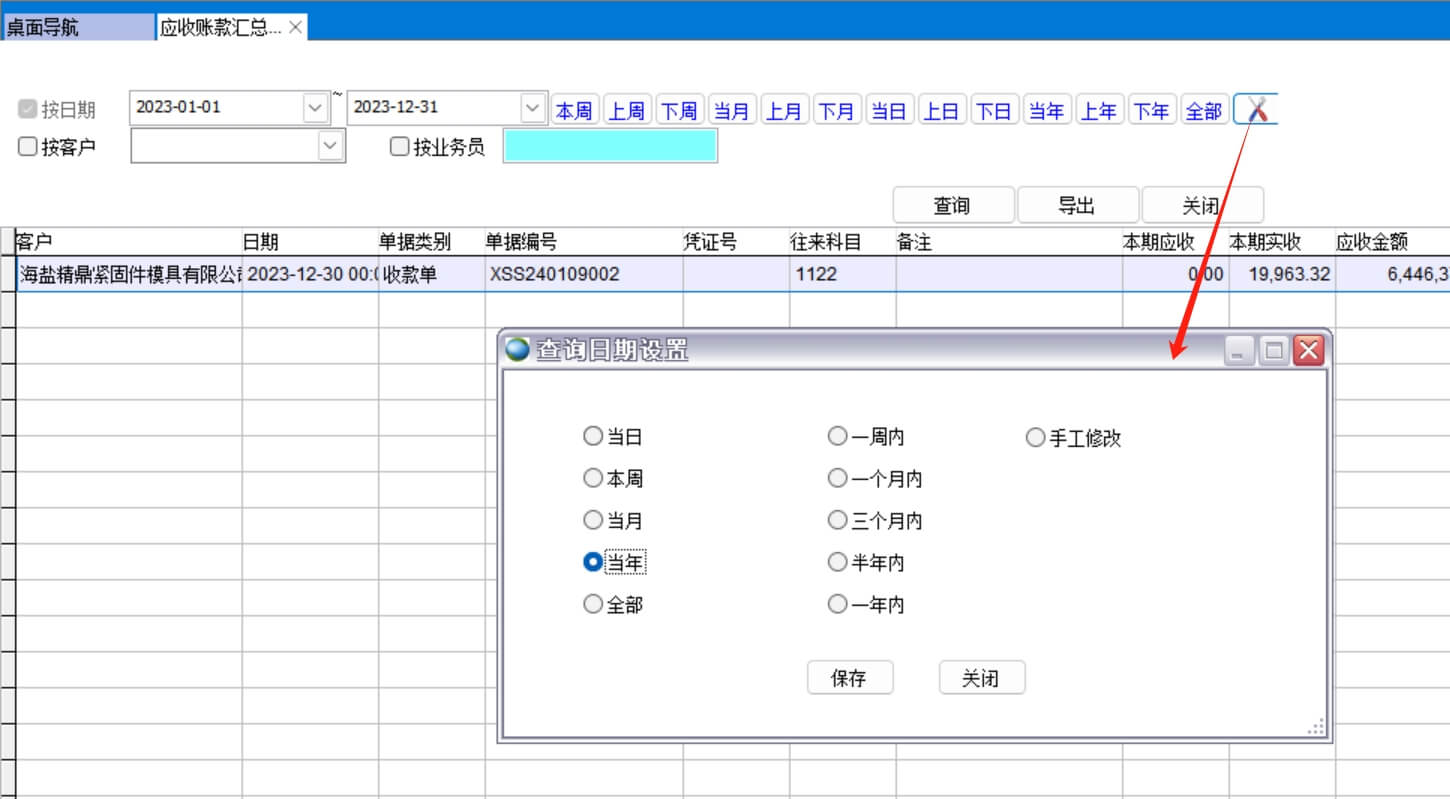Screen dimensions: 1450x799
Task: Select the 手工修改 radio button
Action: 1036,438
